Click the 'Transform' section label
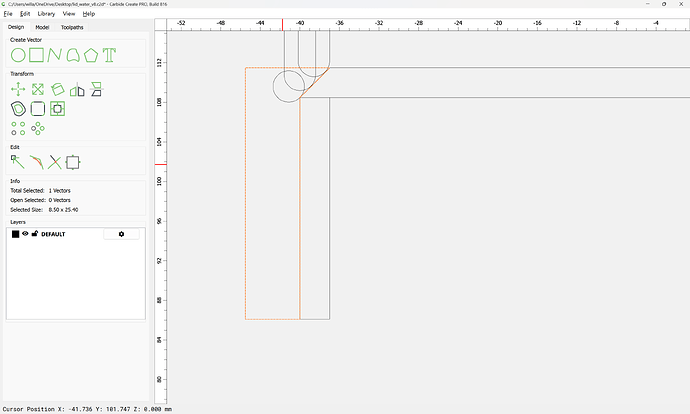Viewport: 690px width, 414px height. (22, 73)
